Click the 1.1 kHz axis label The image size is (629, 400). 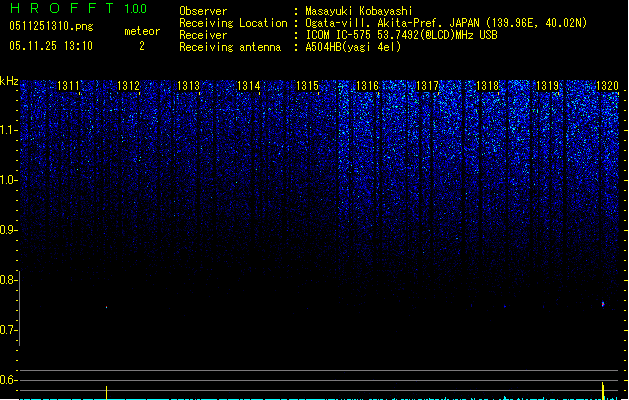(x=8, y=130)
